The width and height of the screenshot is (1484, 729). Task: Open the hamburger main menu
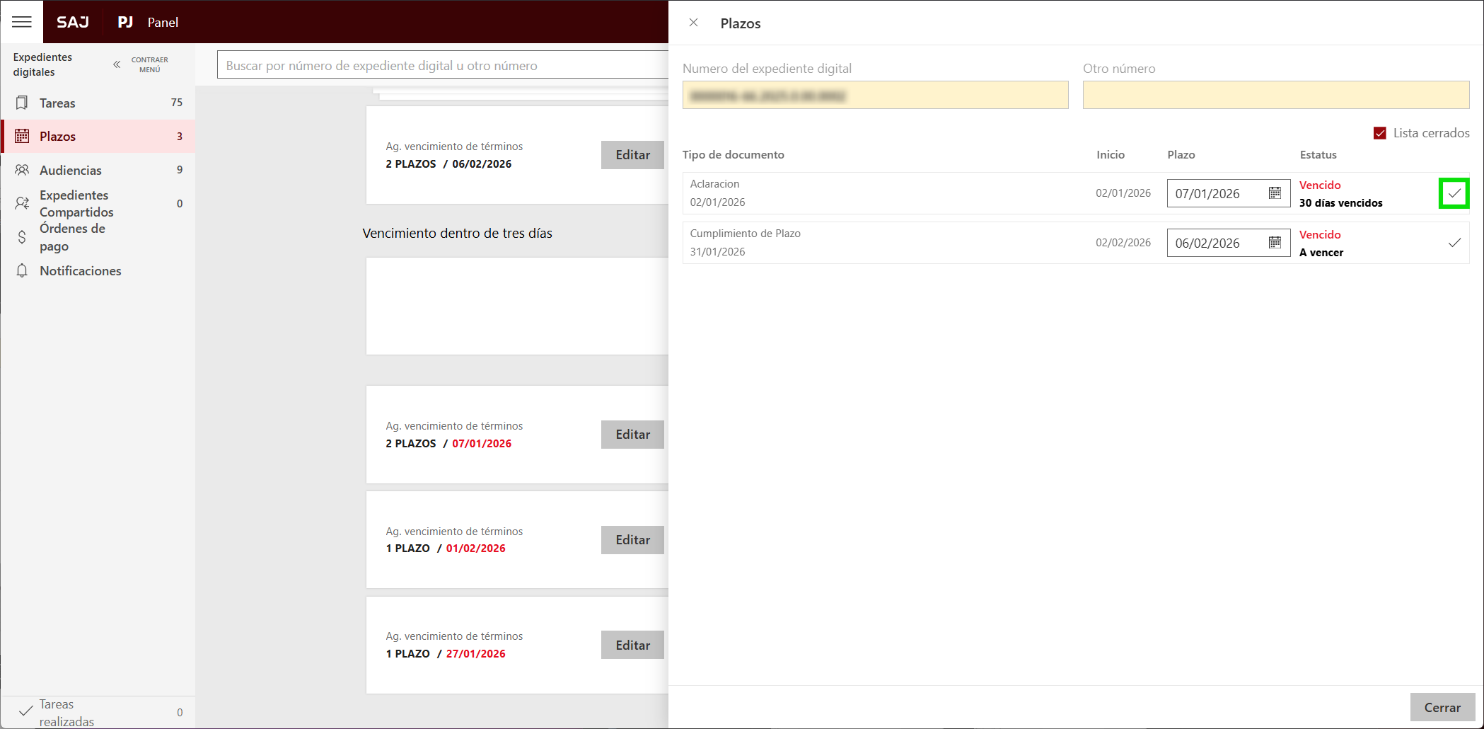point(21,21)
